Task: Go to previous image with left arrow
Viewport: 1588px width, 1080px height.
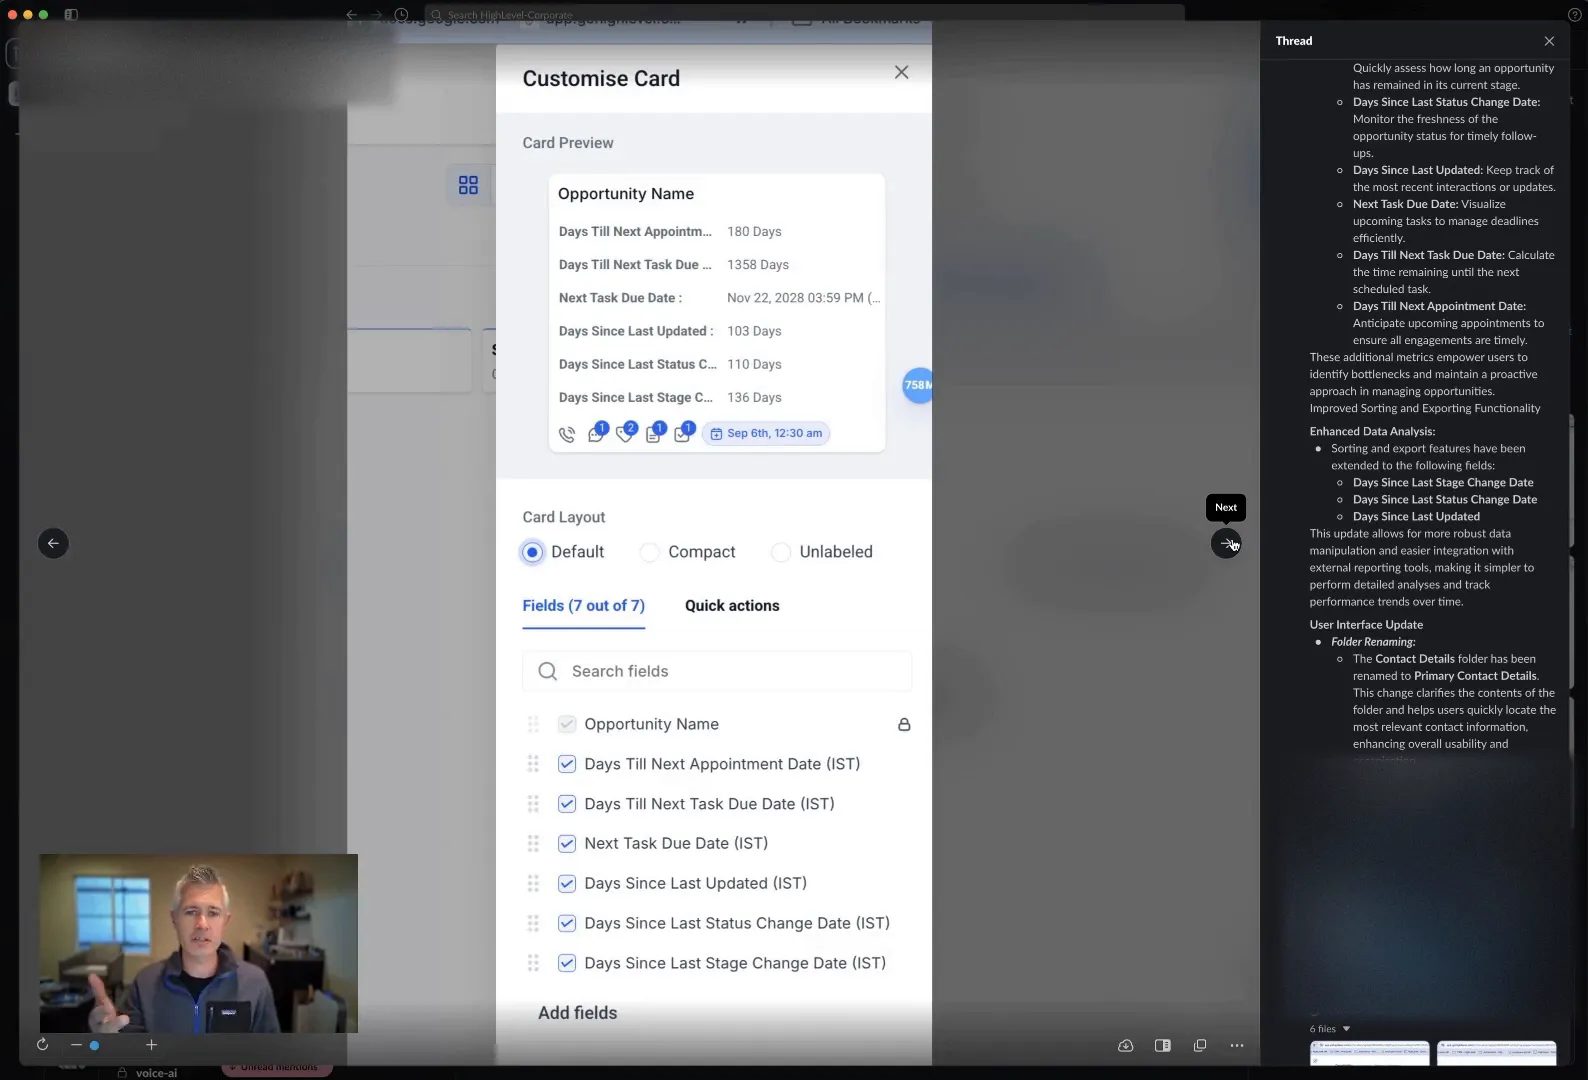Action: (x=53, y=543)
